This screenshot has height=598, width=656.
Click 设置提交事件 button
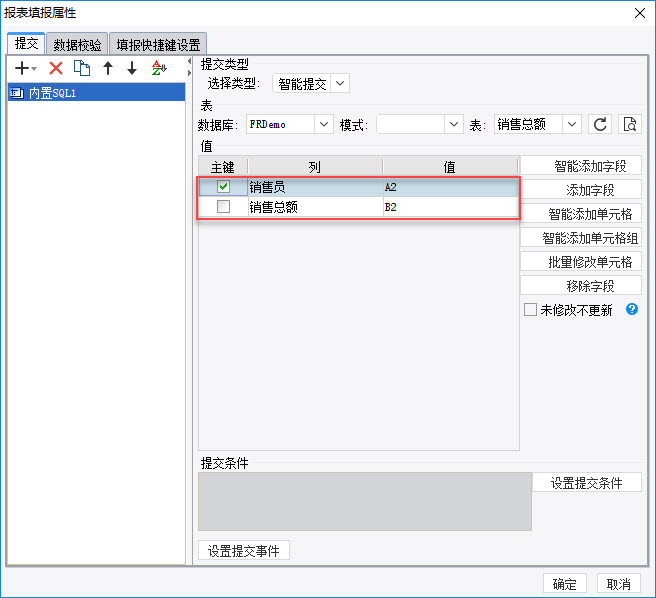[x=243, y=550]
